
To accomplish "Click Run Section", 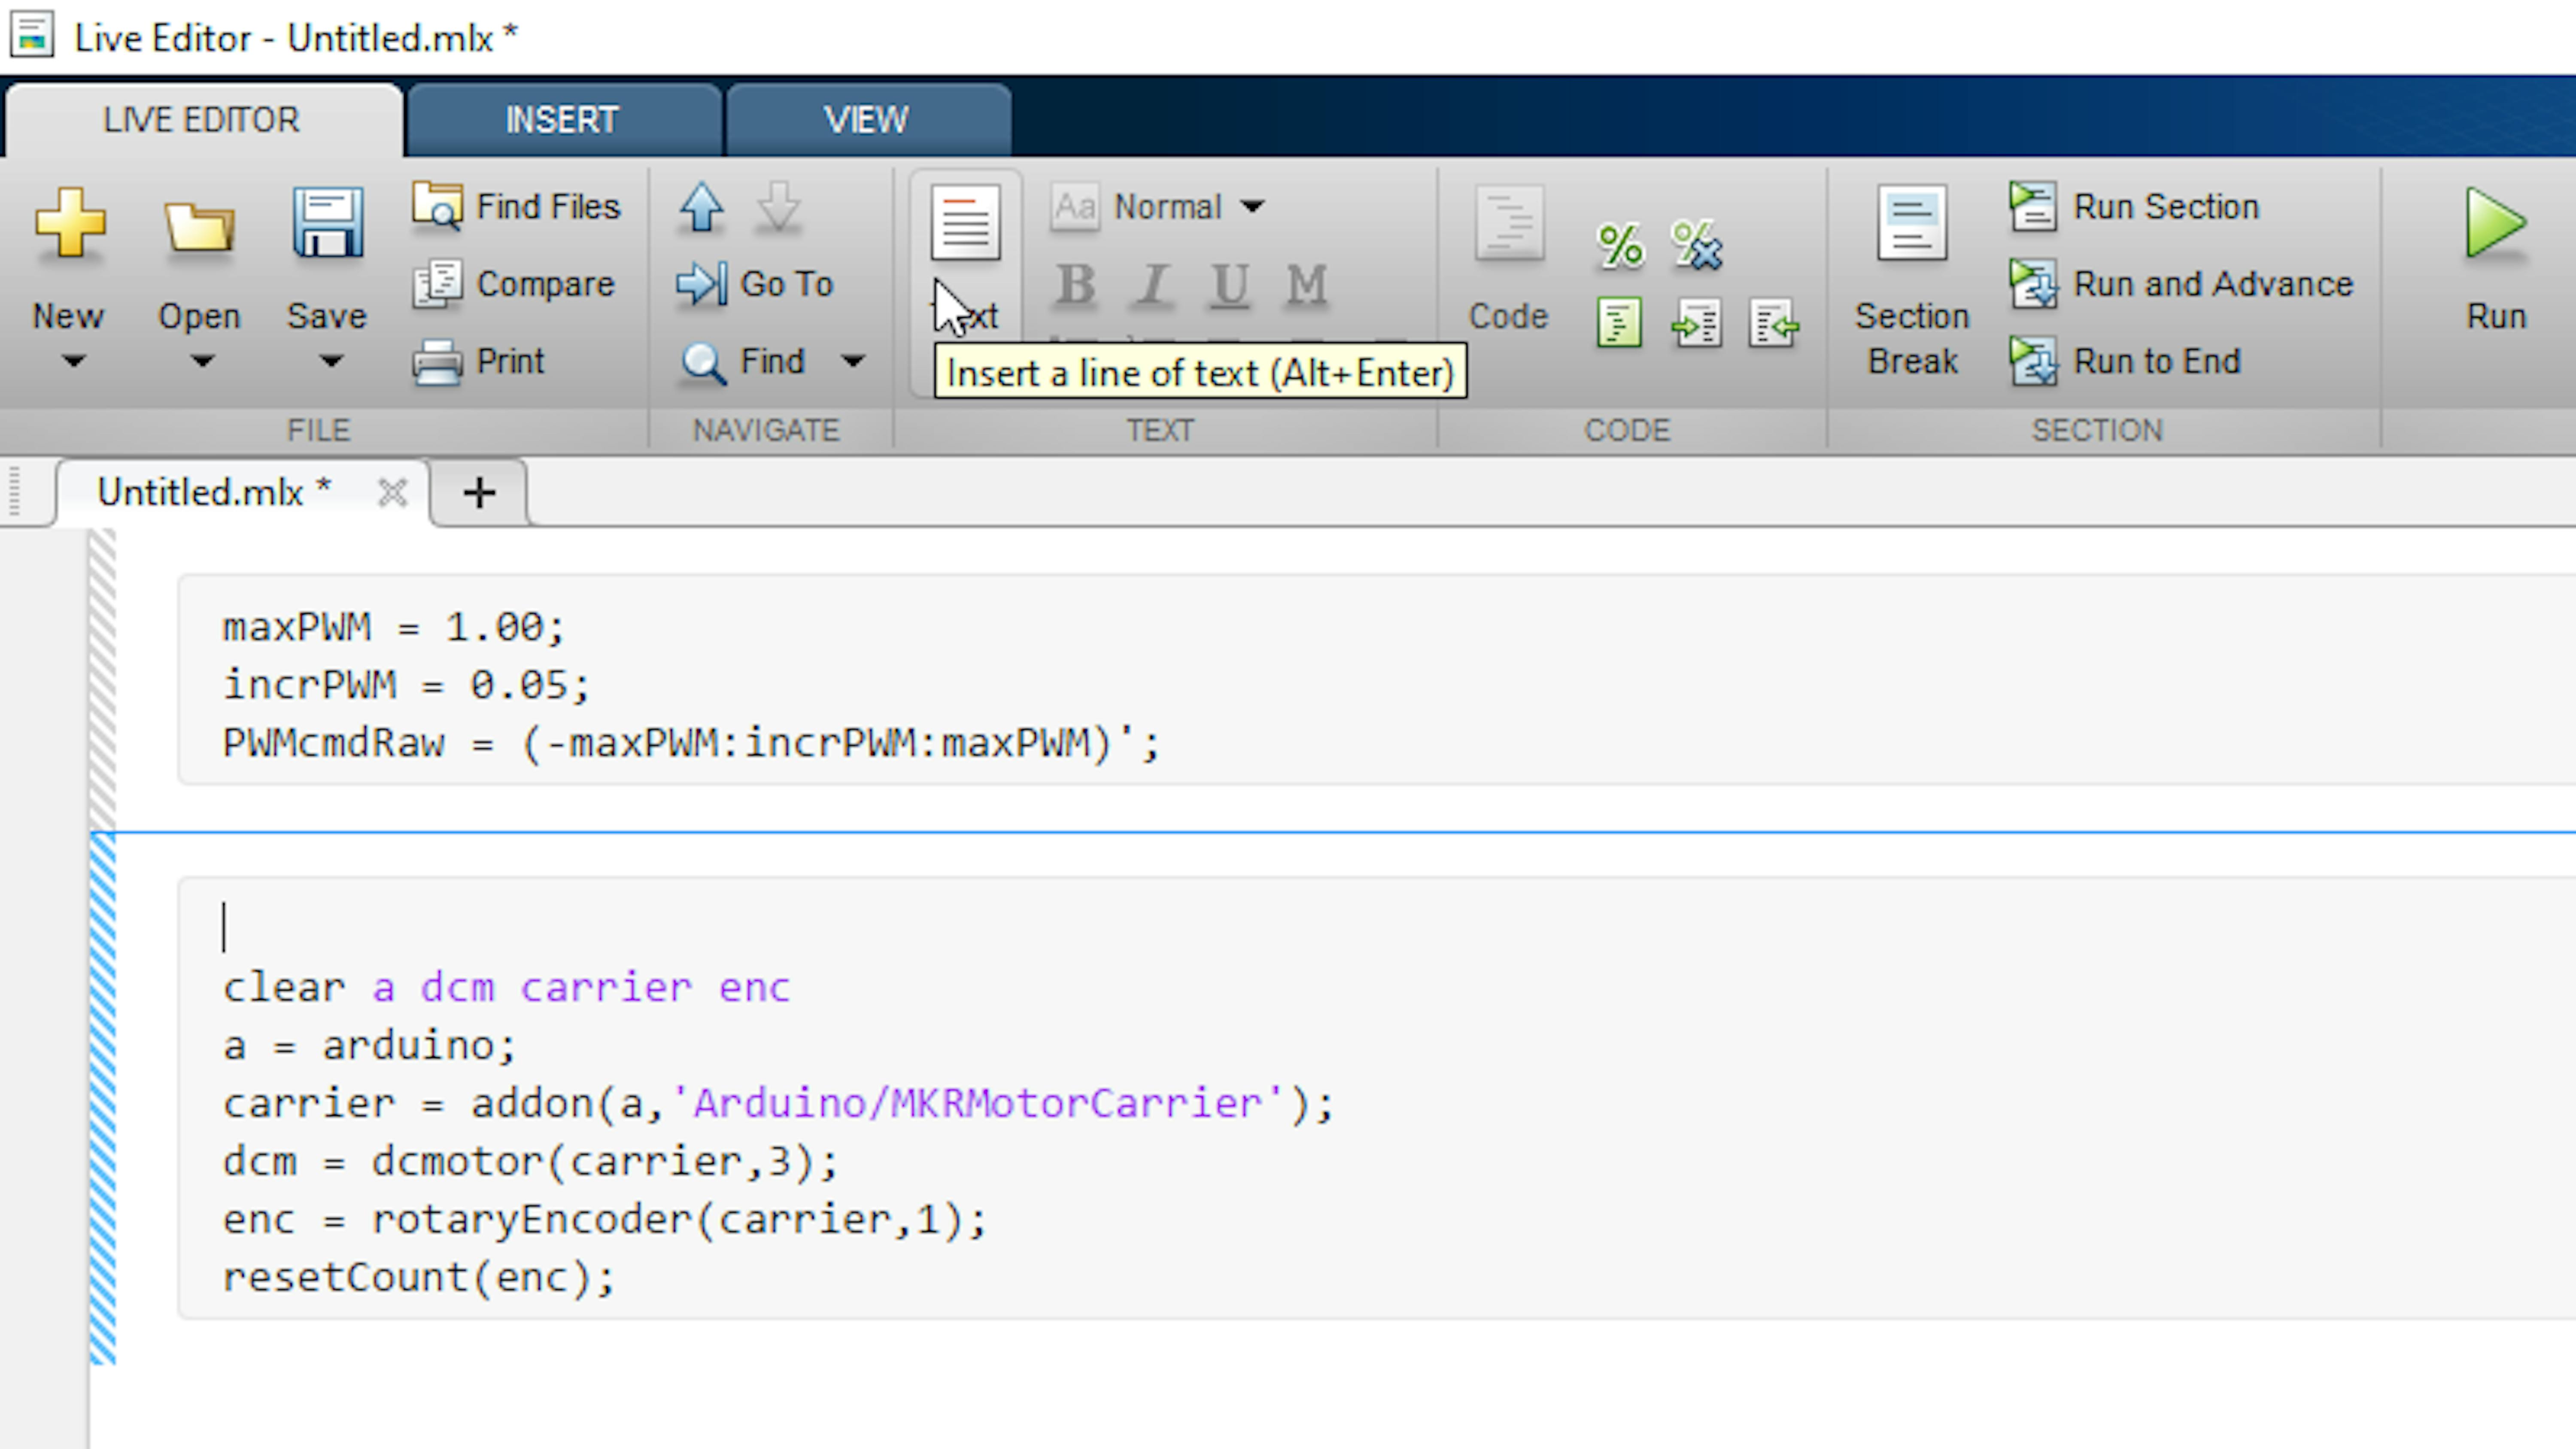I will 2134,206.
